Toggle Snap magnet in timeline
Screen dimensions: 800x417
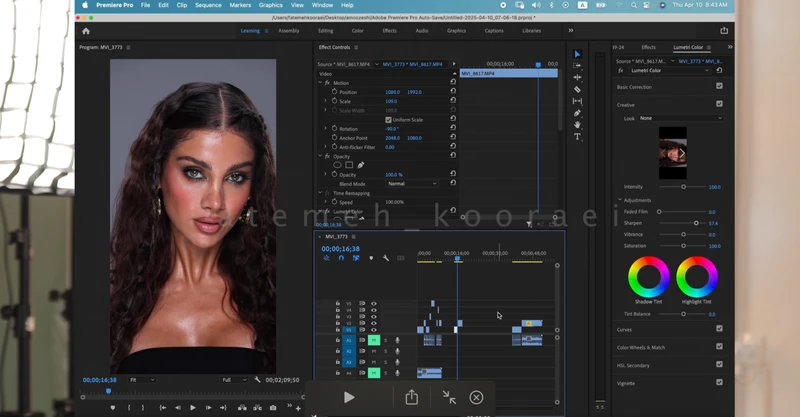pos(341,258)
